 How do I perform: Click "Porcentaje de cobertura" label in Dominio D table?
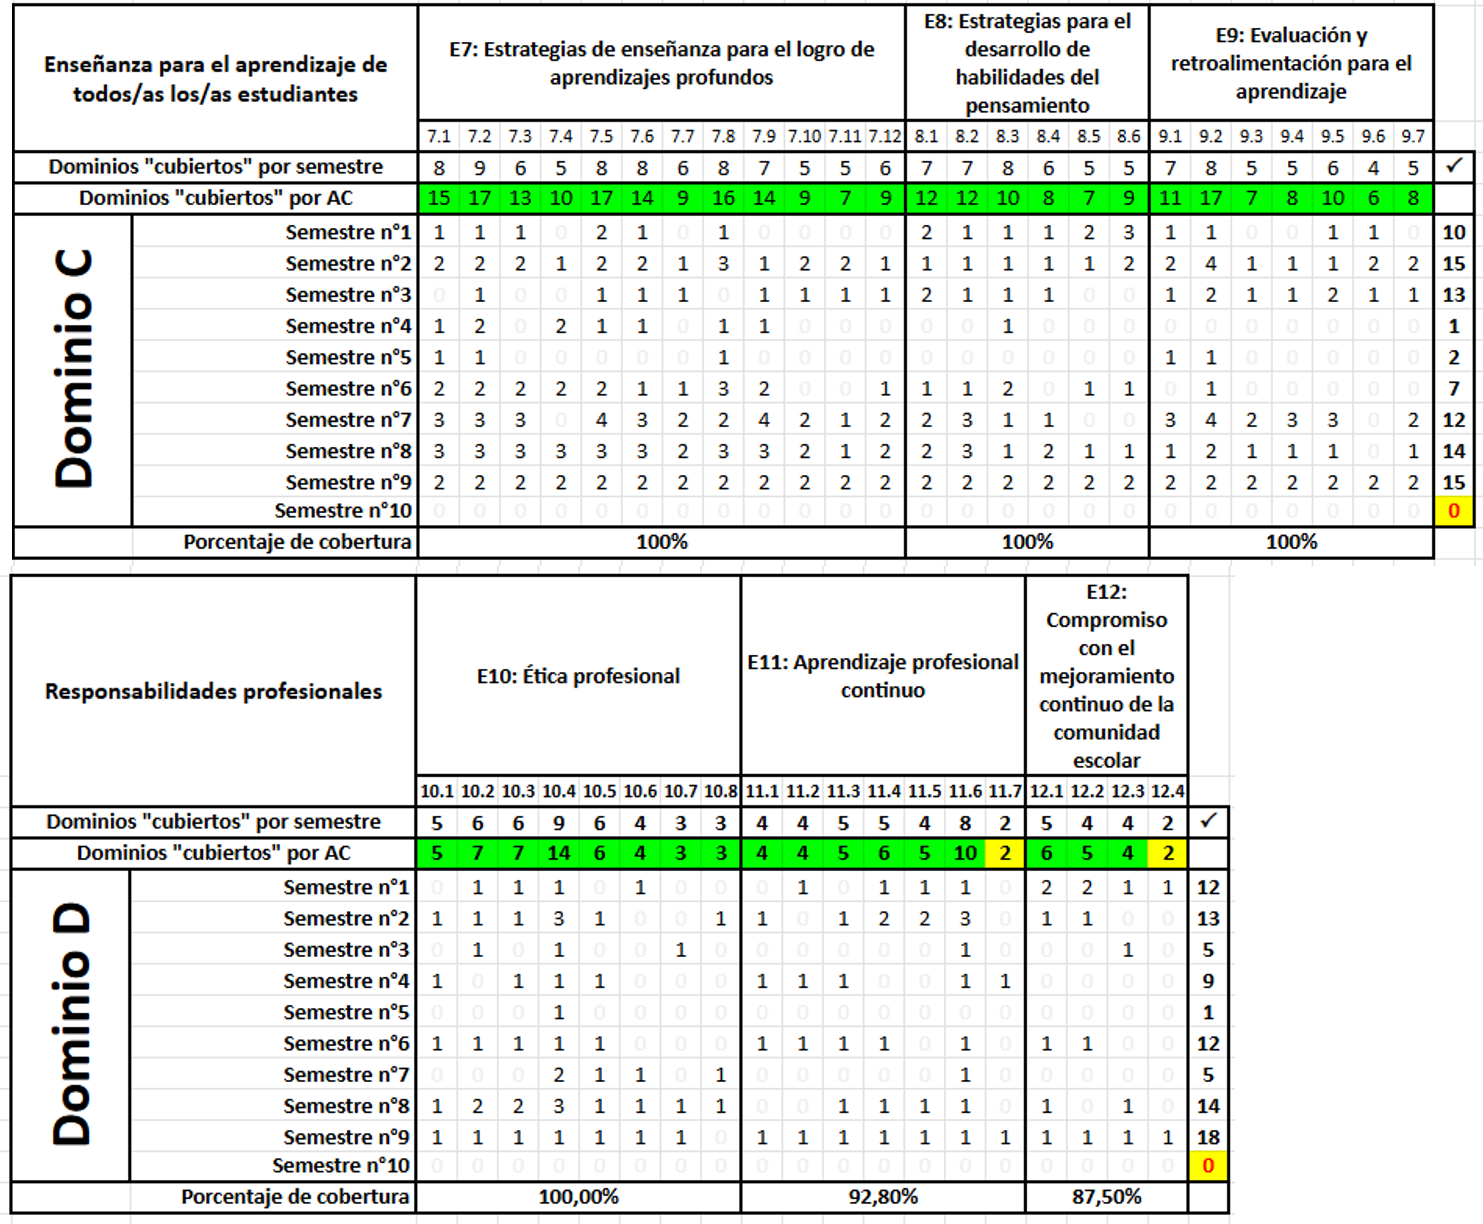point(295,1197)
